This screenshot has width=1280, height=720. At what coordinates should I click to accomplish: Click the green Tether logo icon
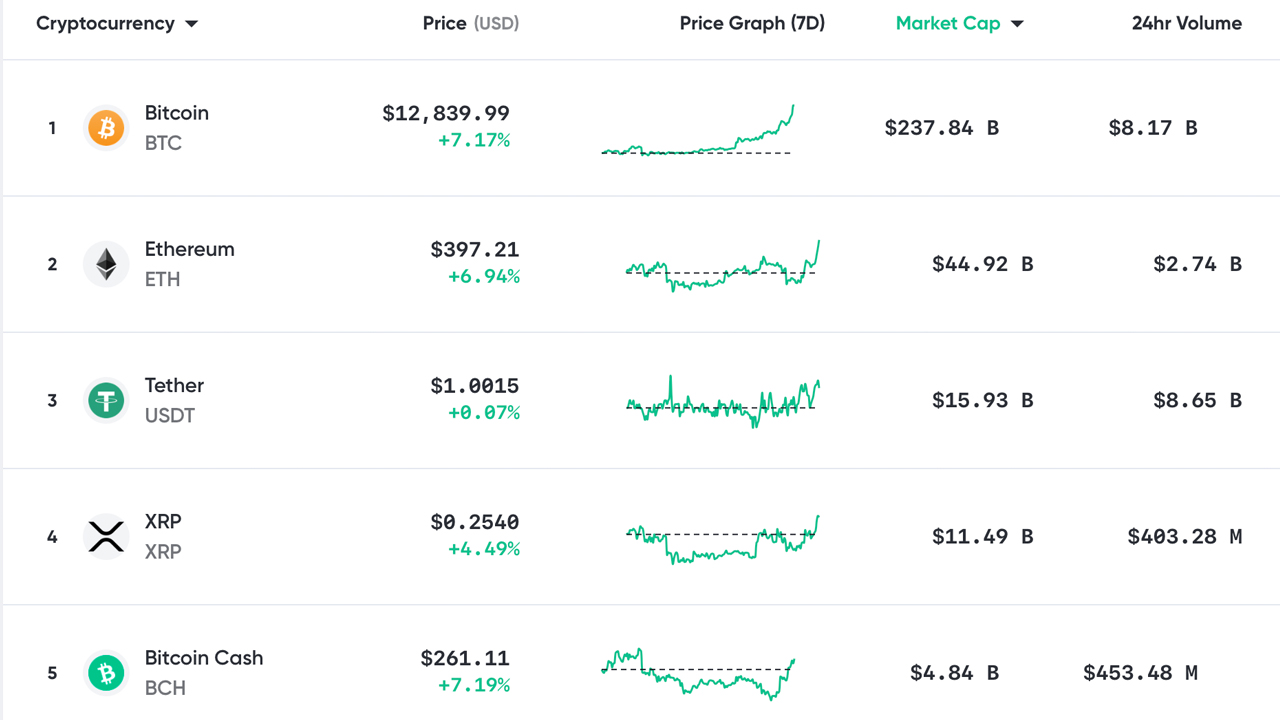pos(105,400)
